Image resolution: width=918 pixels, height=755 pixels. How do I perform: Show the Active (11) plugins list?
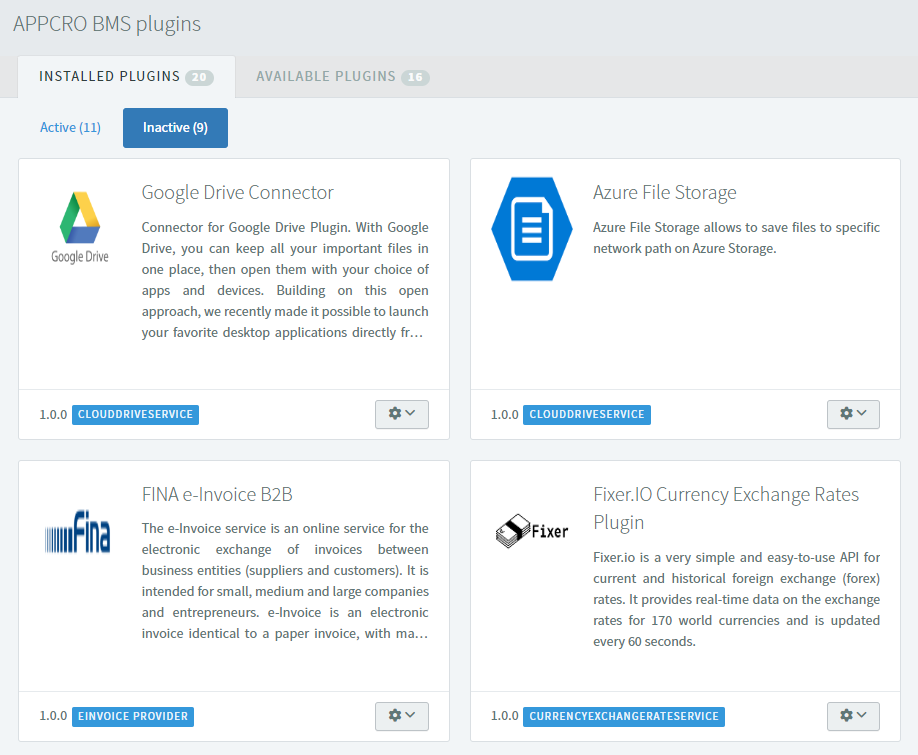(70, 128)
